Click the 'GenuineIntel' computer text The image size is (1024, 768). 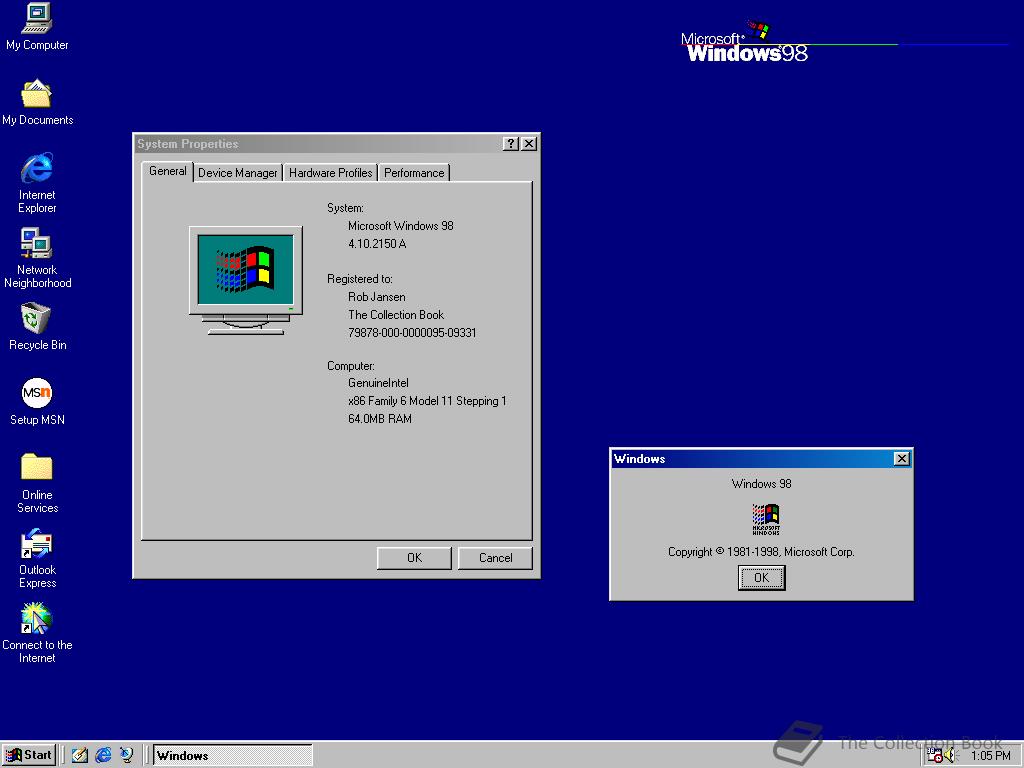click(x=378, y=383)
